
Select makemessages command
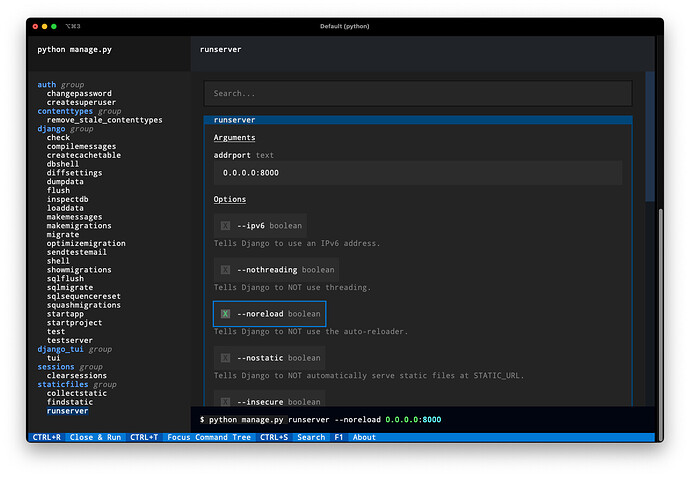[x=74, y=216]
